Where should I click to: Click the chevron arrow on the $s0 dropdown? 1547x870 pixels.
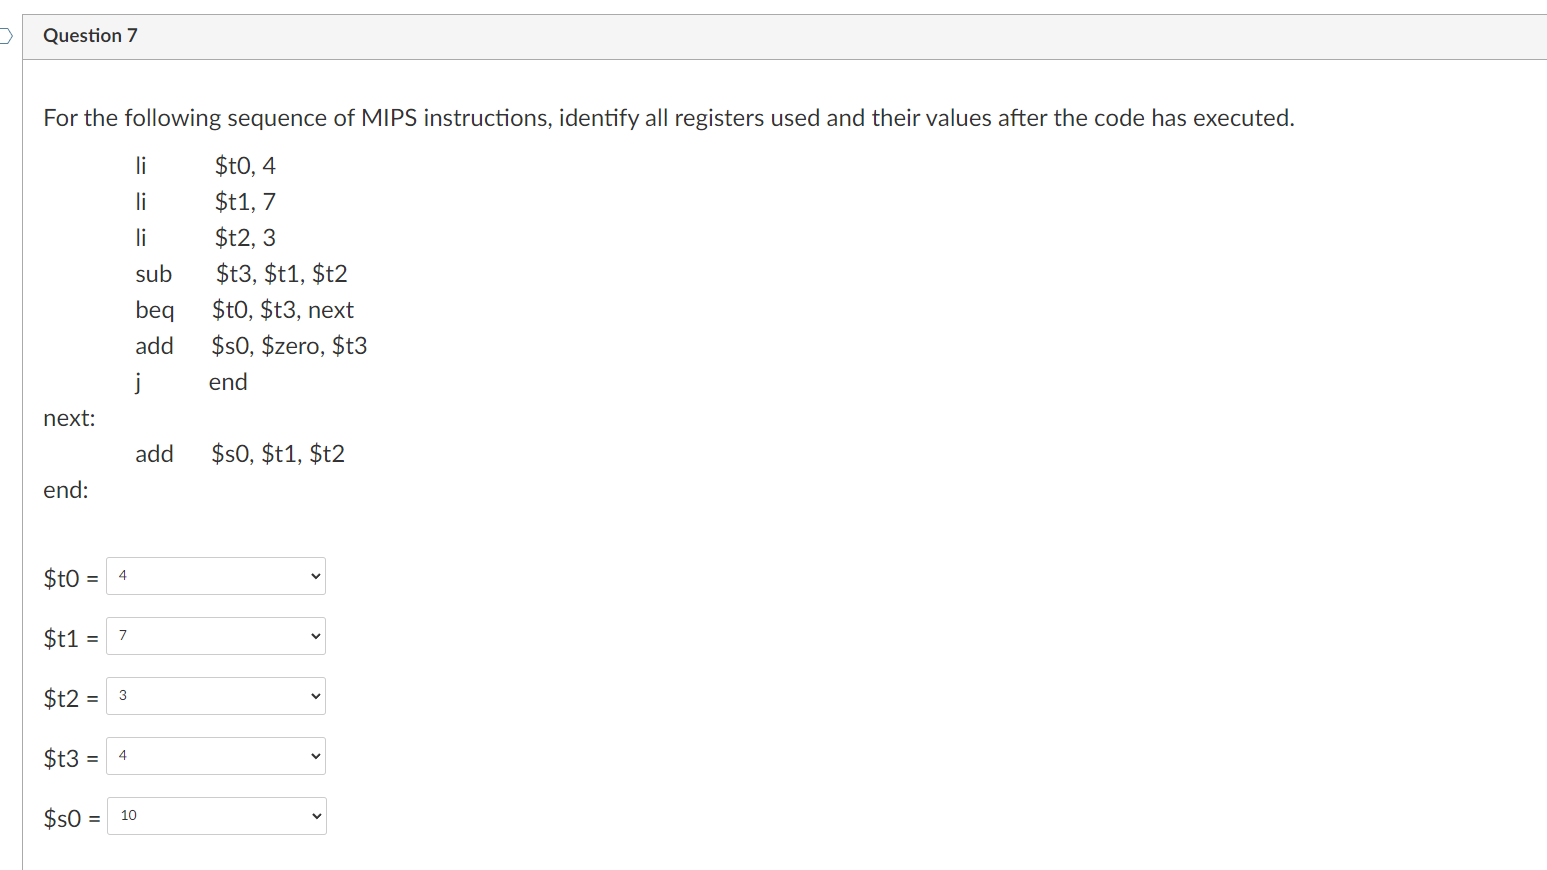click(x=314, y=816)
